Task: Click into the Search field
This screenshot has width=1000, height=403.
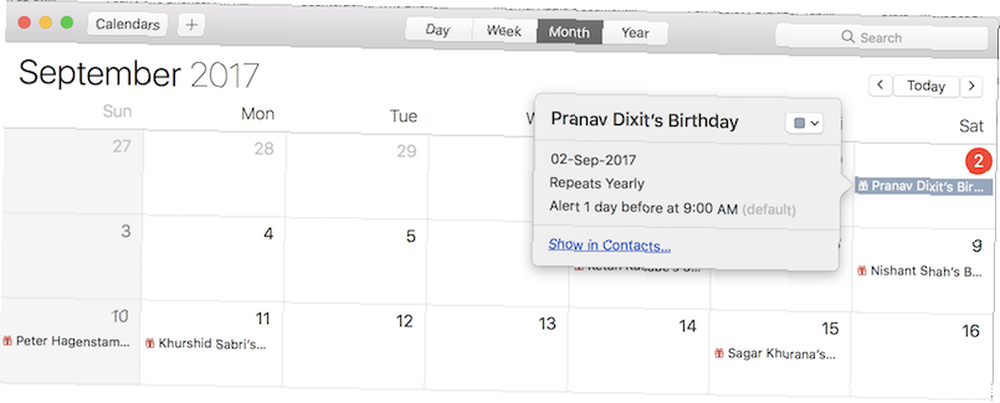Action: click(881, 37)
